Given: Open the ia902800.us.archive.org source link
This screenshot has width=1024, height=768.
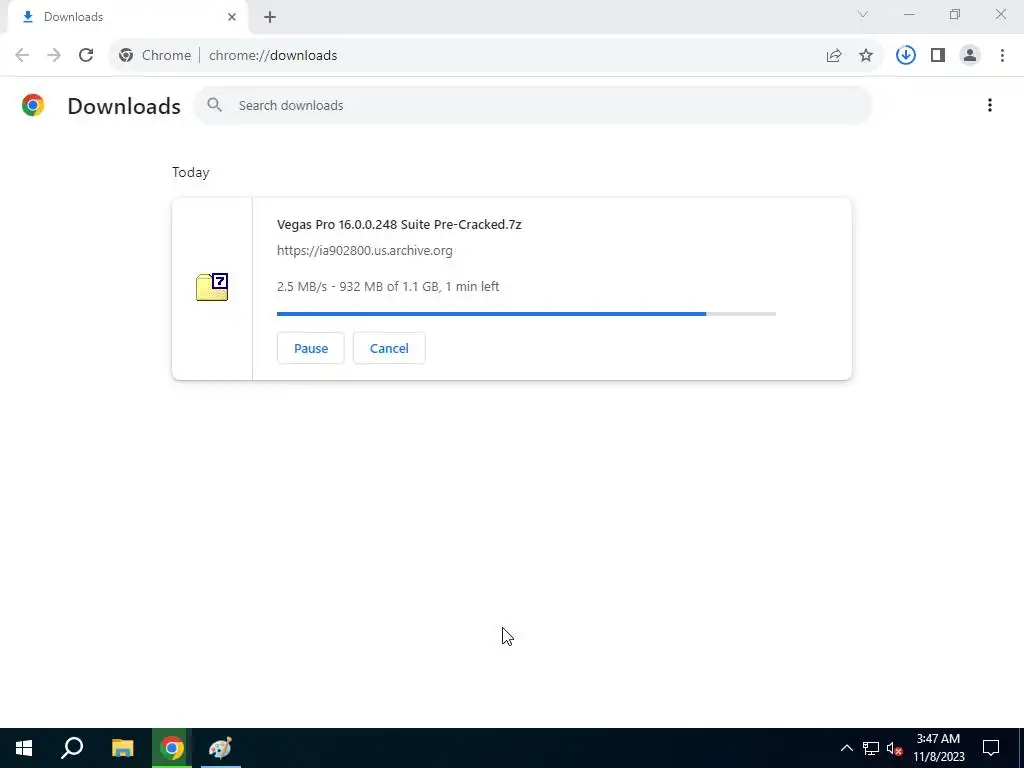Looking at the screenshot, I should (364, 251).
